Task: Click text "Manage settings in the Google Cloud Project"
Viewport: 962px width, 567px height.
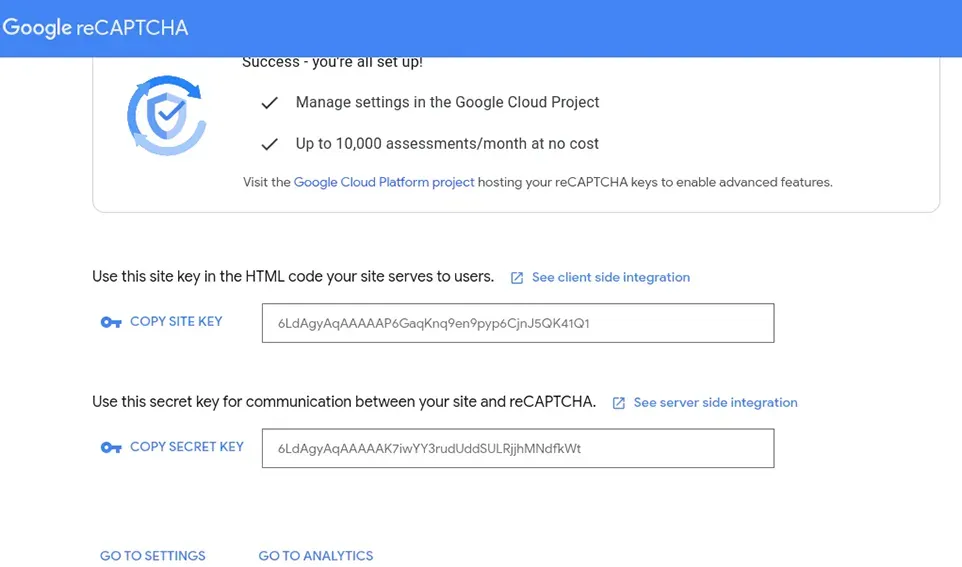Action: (447, 102)
